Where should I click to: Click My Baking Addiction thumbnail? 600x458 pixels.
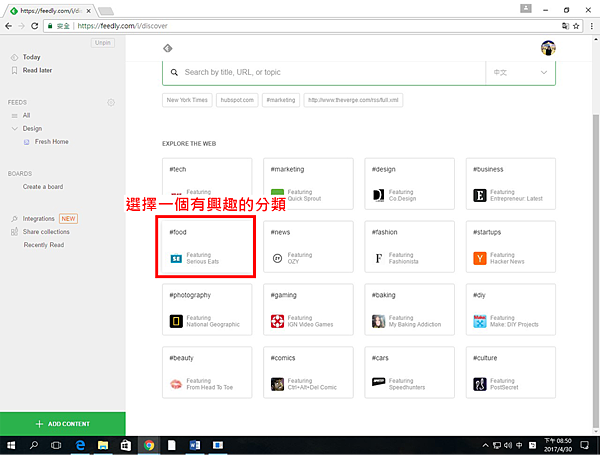pyautogui.click(x=378, y=321)
